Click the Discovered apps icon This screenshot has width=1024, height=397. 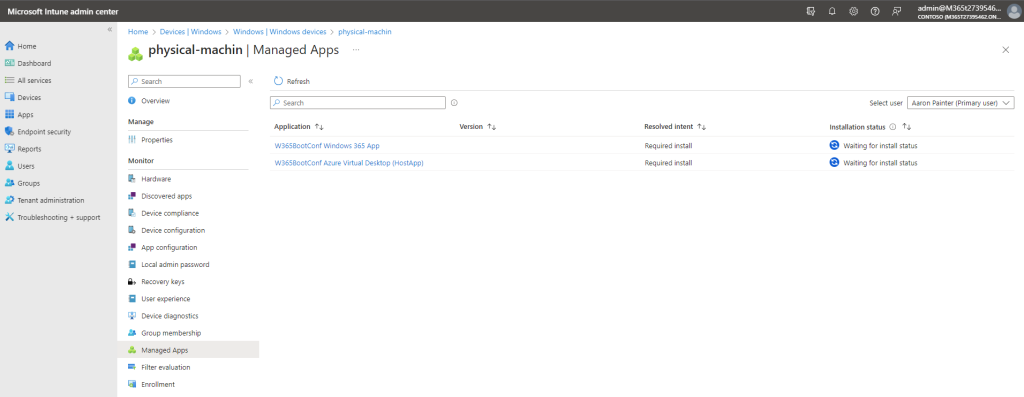pyautogui.click(x=132, y=196)
